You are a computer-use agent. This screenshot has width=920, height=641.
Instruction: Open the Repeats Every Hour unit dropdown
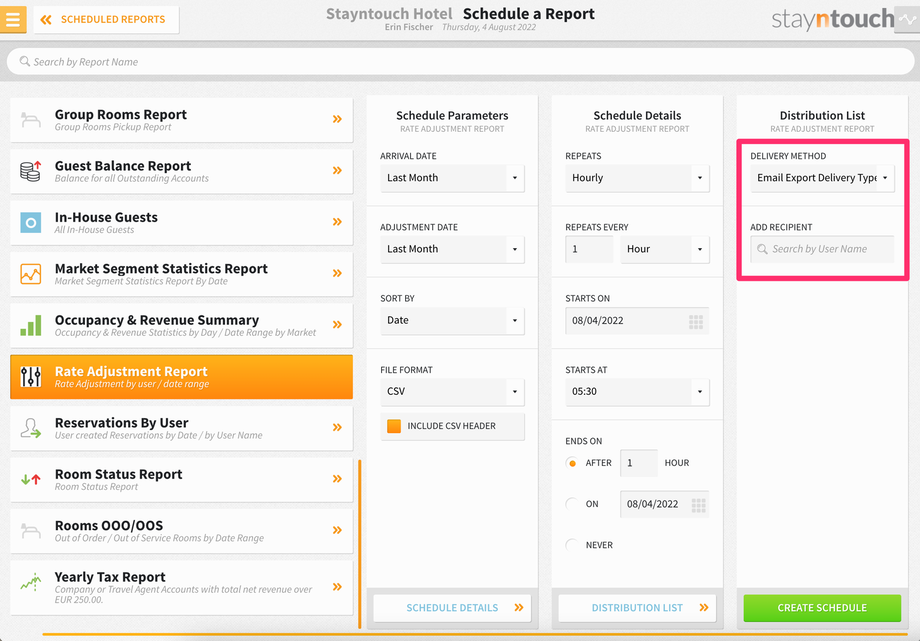point(665,249)
